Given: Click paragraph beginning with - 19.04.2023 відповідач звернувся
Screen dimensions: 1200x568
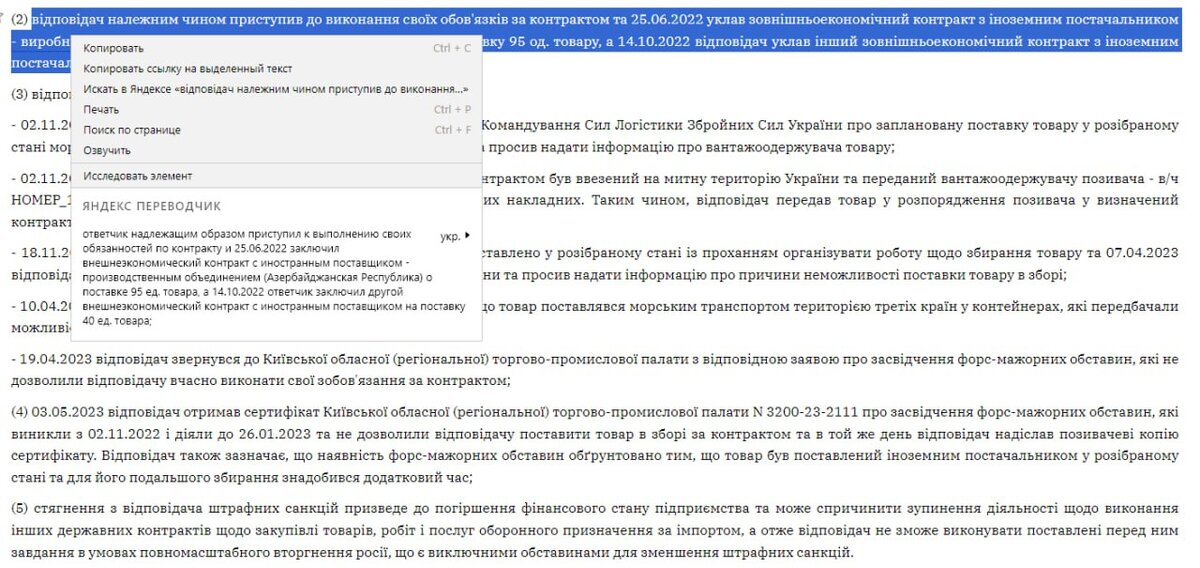Looking at the screenshot, I should 595,368.
